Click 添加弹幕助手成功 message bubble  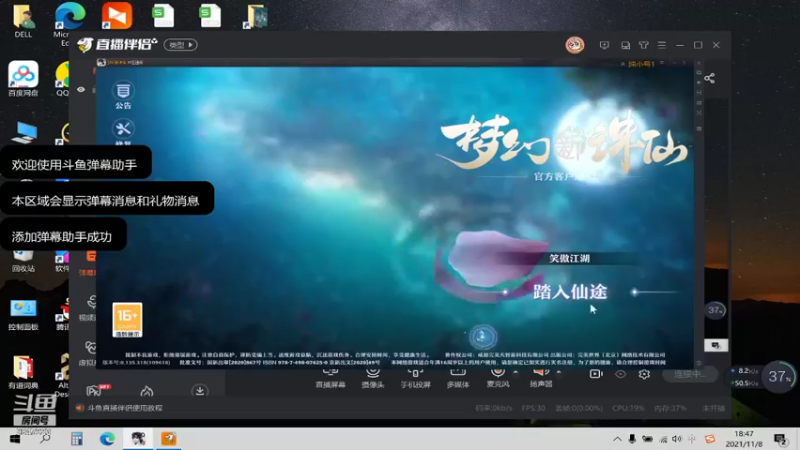(x=63, y=235)
